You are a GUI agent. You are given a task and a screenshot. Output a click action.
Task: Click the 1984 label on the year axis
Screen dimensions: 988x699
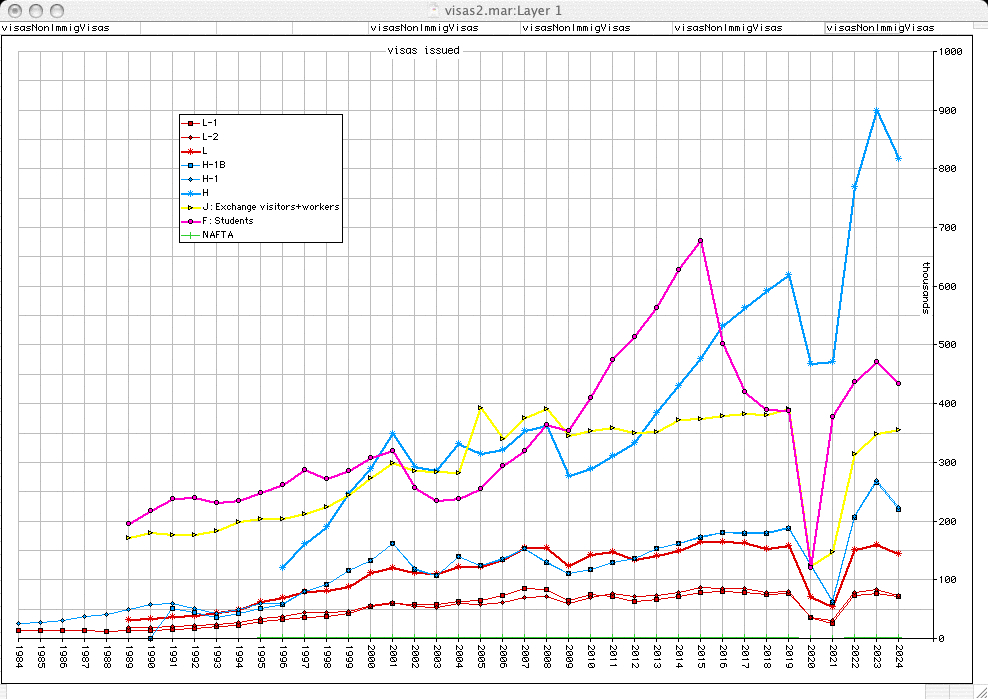coord(18,658)
